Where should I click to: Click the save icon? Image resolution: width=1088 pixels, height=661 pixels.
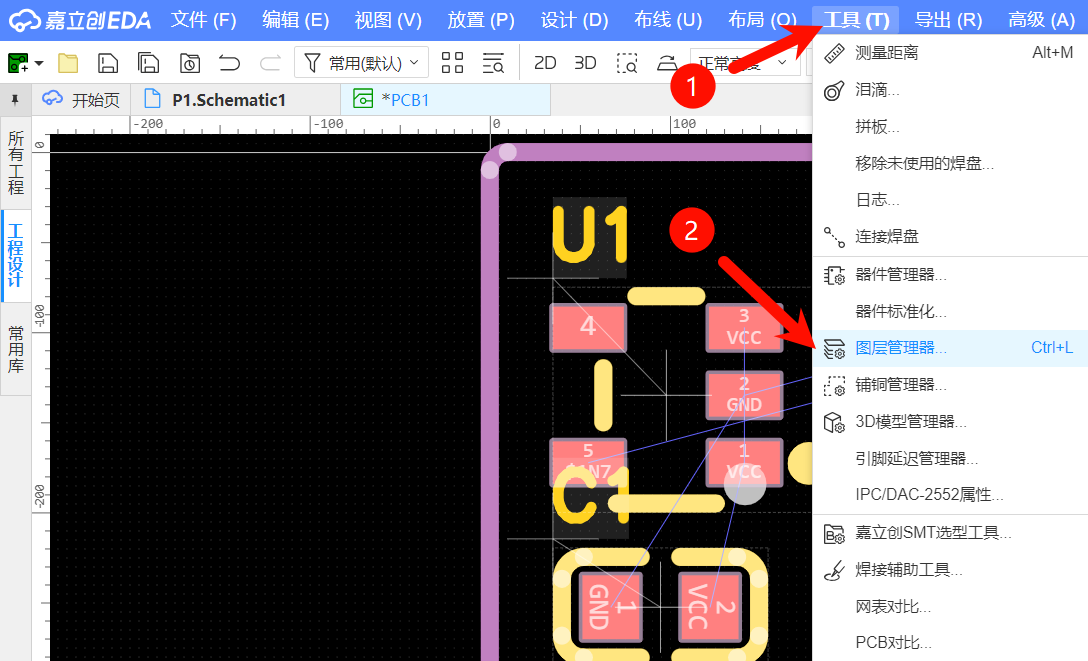coord(108,63)
